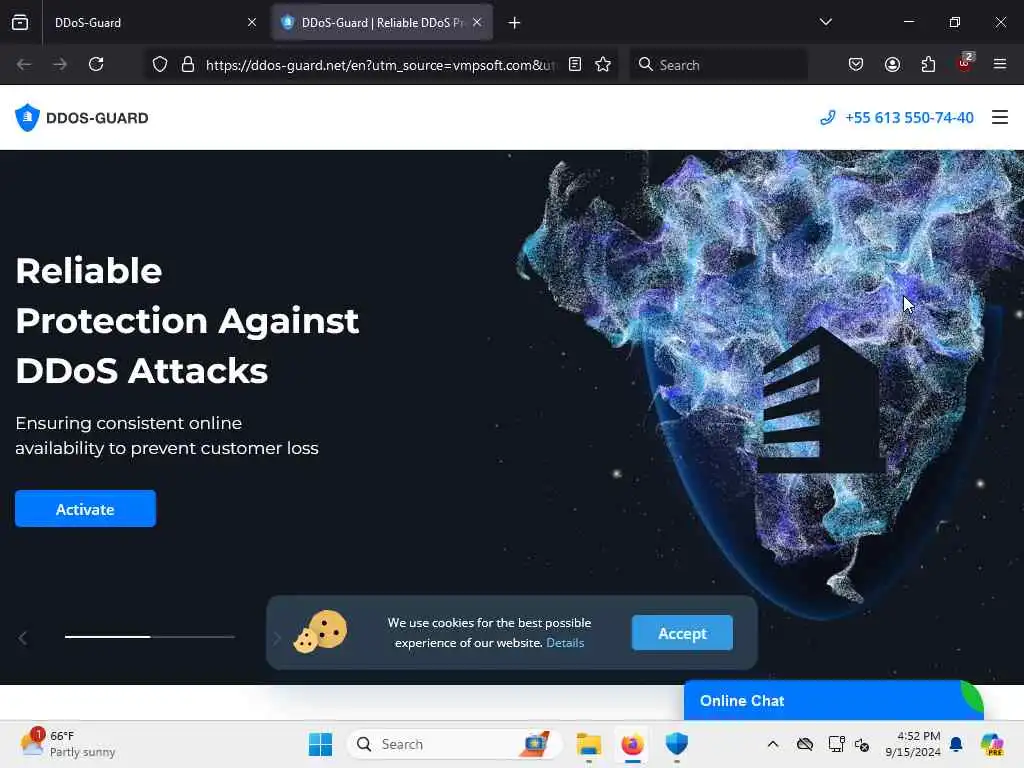Click the browser Search box
Image resolution: width=1024 pixels, height=768 pixels.
click(x=718, y=65)
